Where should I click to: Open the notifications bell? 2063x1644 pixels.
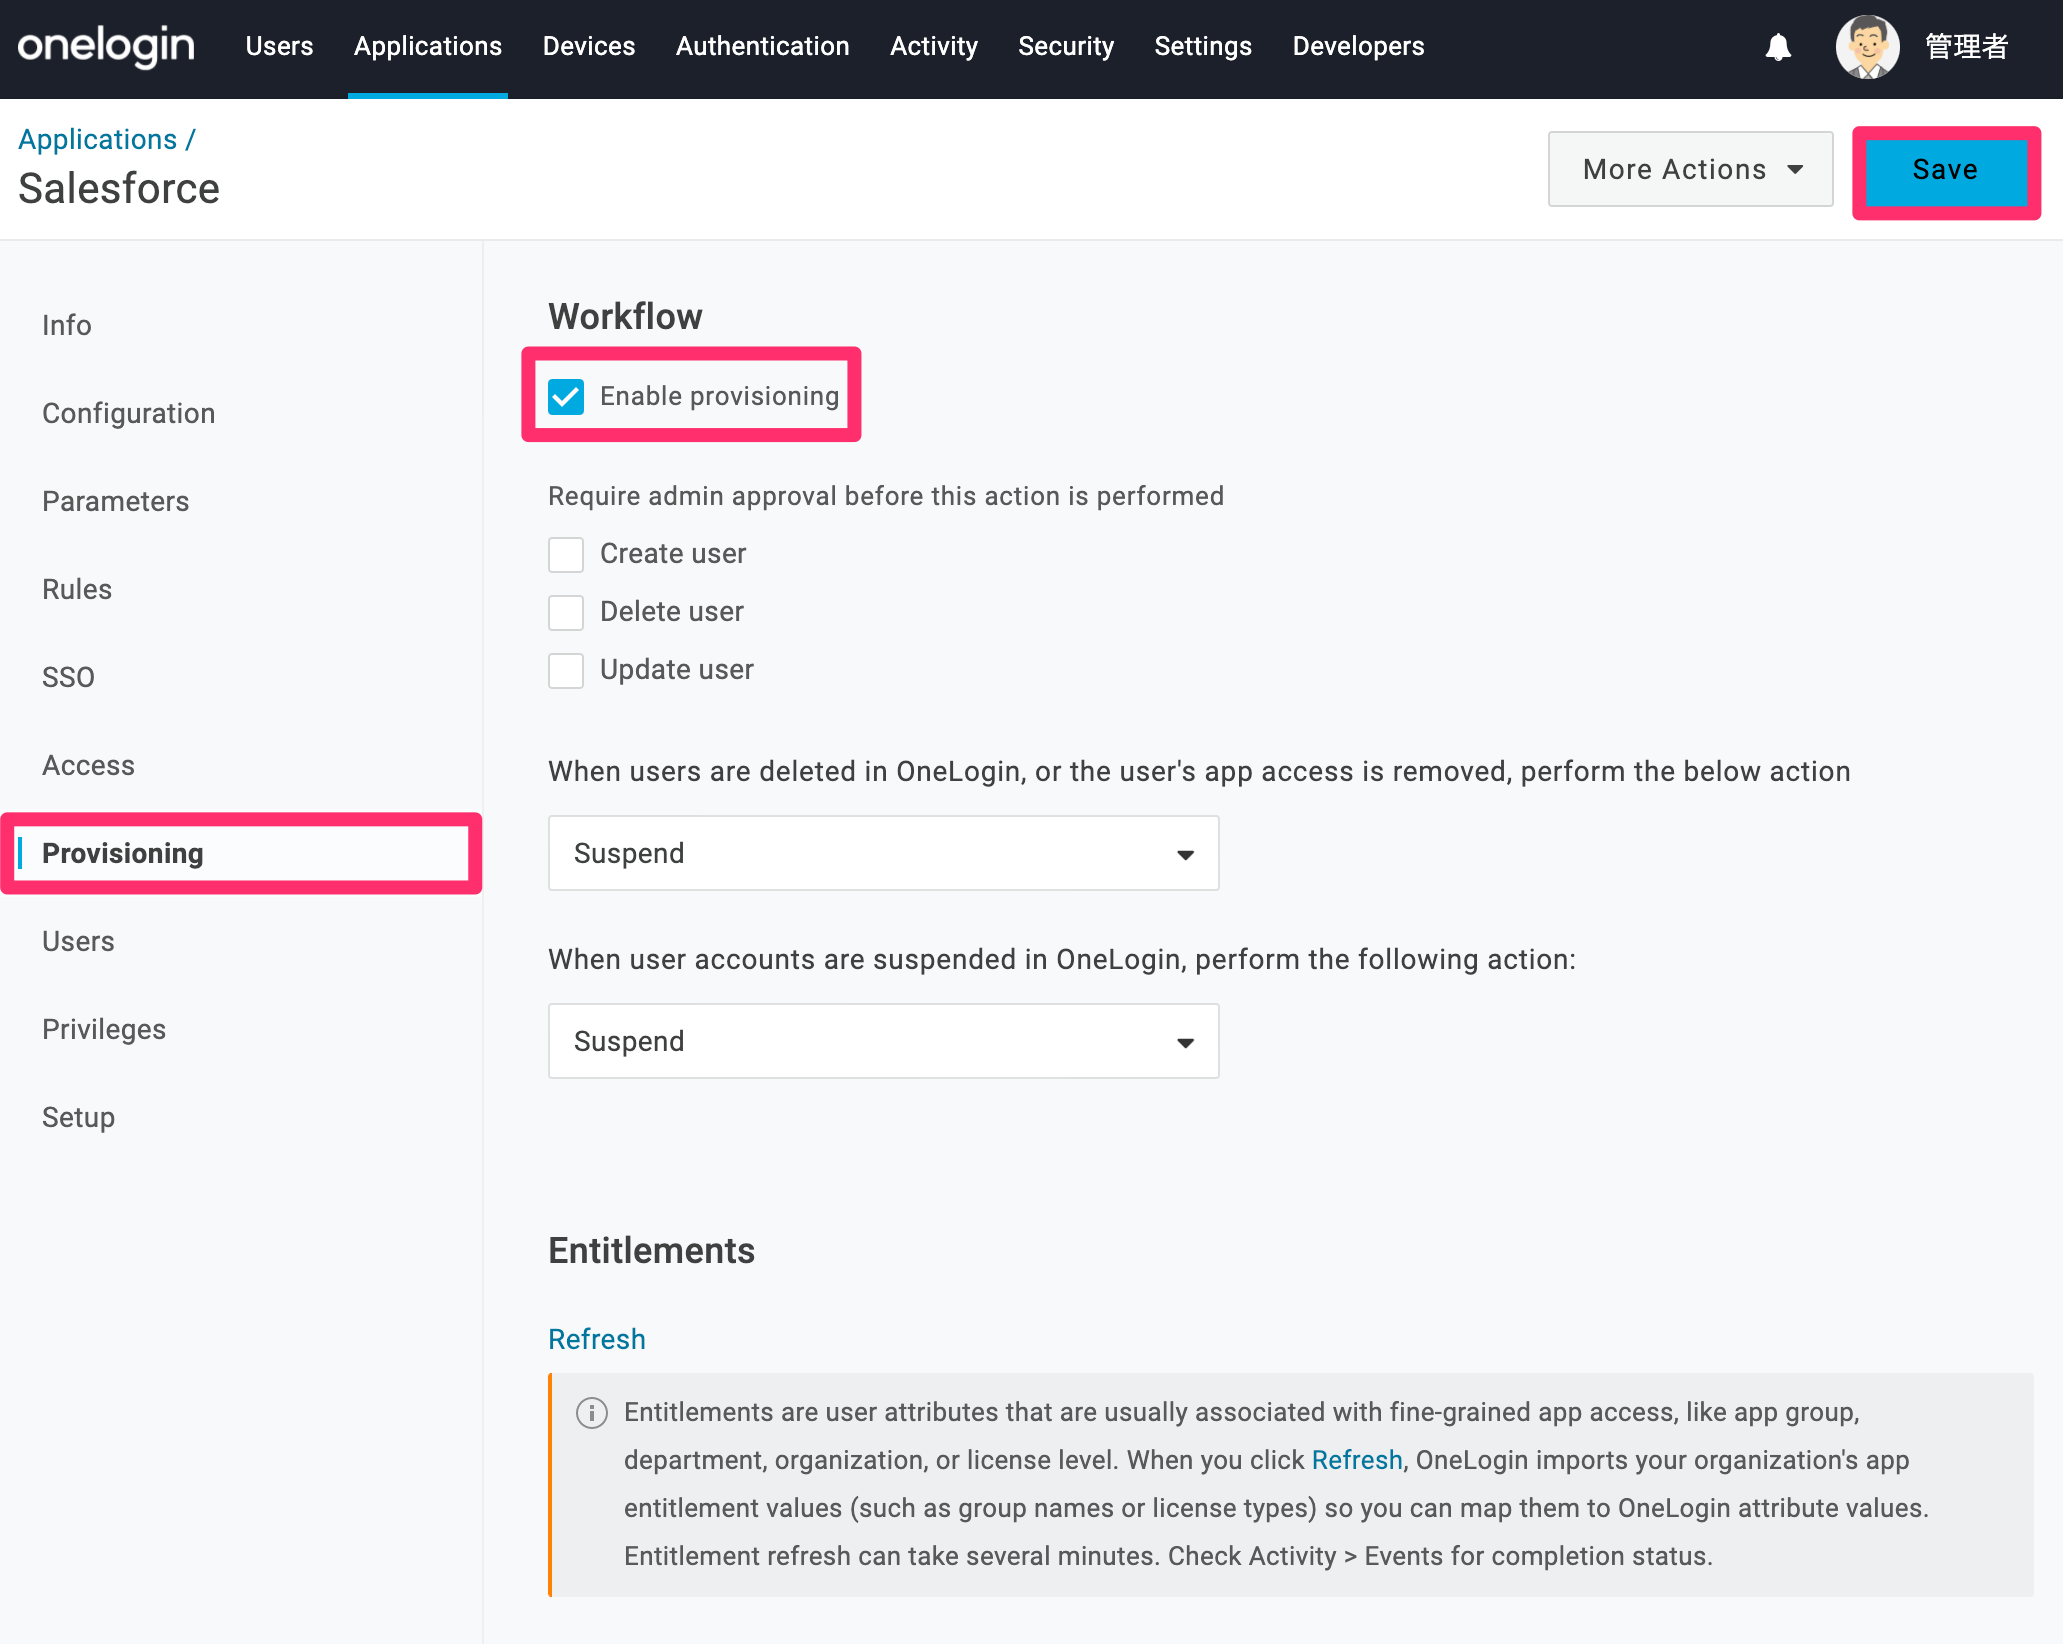[x=1778, y=47]
